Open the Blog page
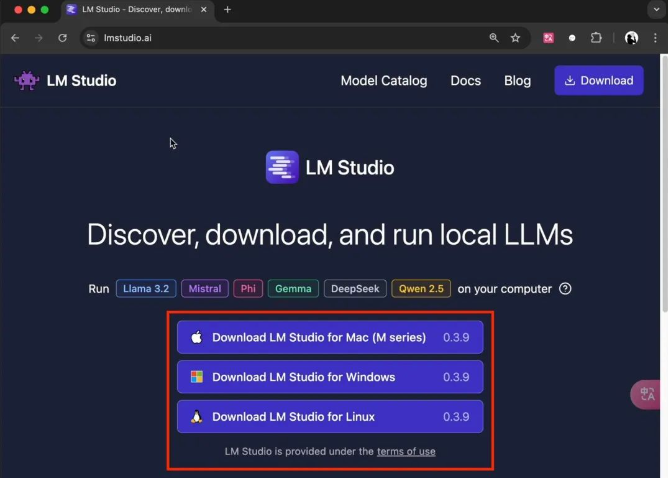This screenshot has width=668, height=479. tap(517, 81)
